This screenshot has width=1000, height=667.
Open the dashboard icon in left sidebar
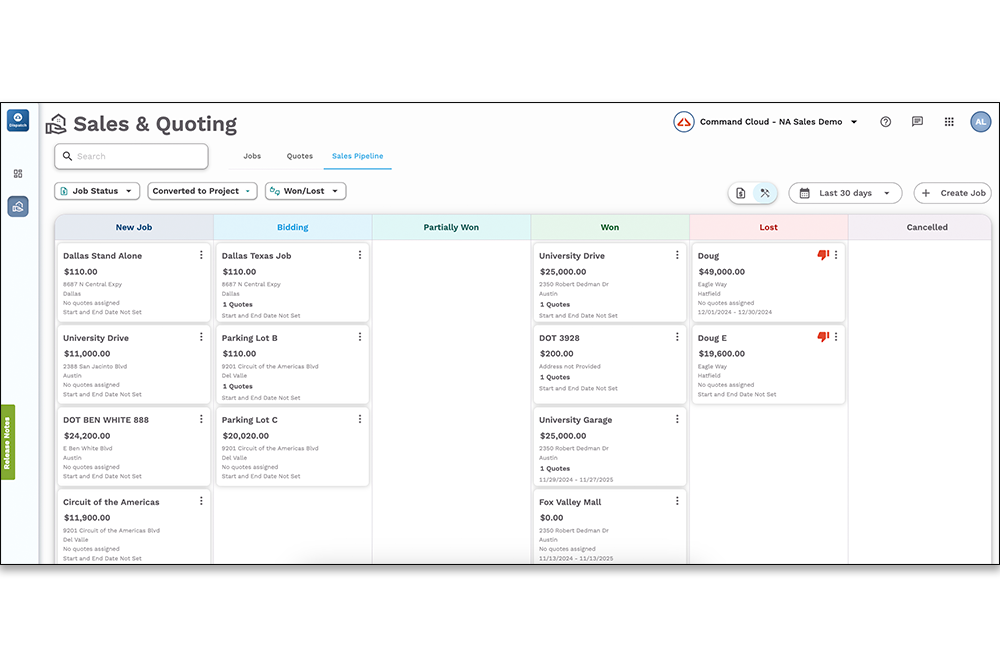[18, 174]
